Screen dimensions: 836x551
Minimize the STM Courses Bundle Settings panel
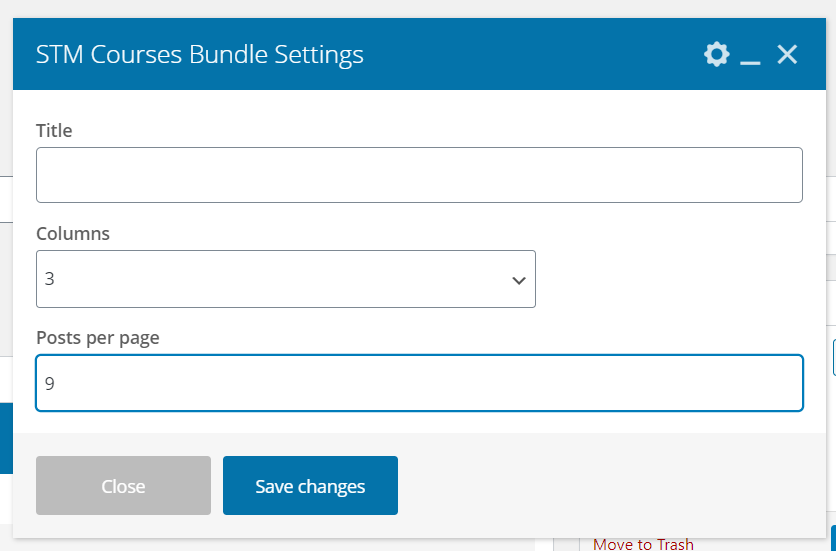750,56
